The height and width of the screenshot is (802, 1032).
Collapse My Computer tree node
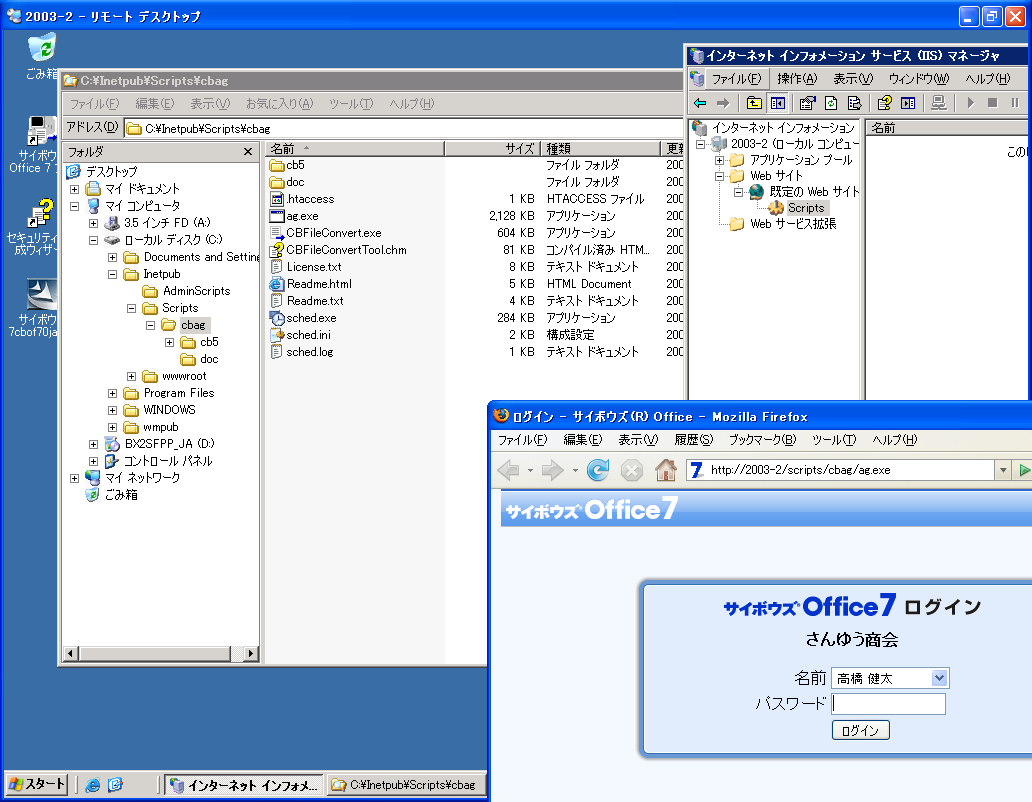pos(74,206)
